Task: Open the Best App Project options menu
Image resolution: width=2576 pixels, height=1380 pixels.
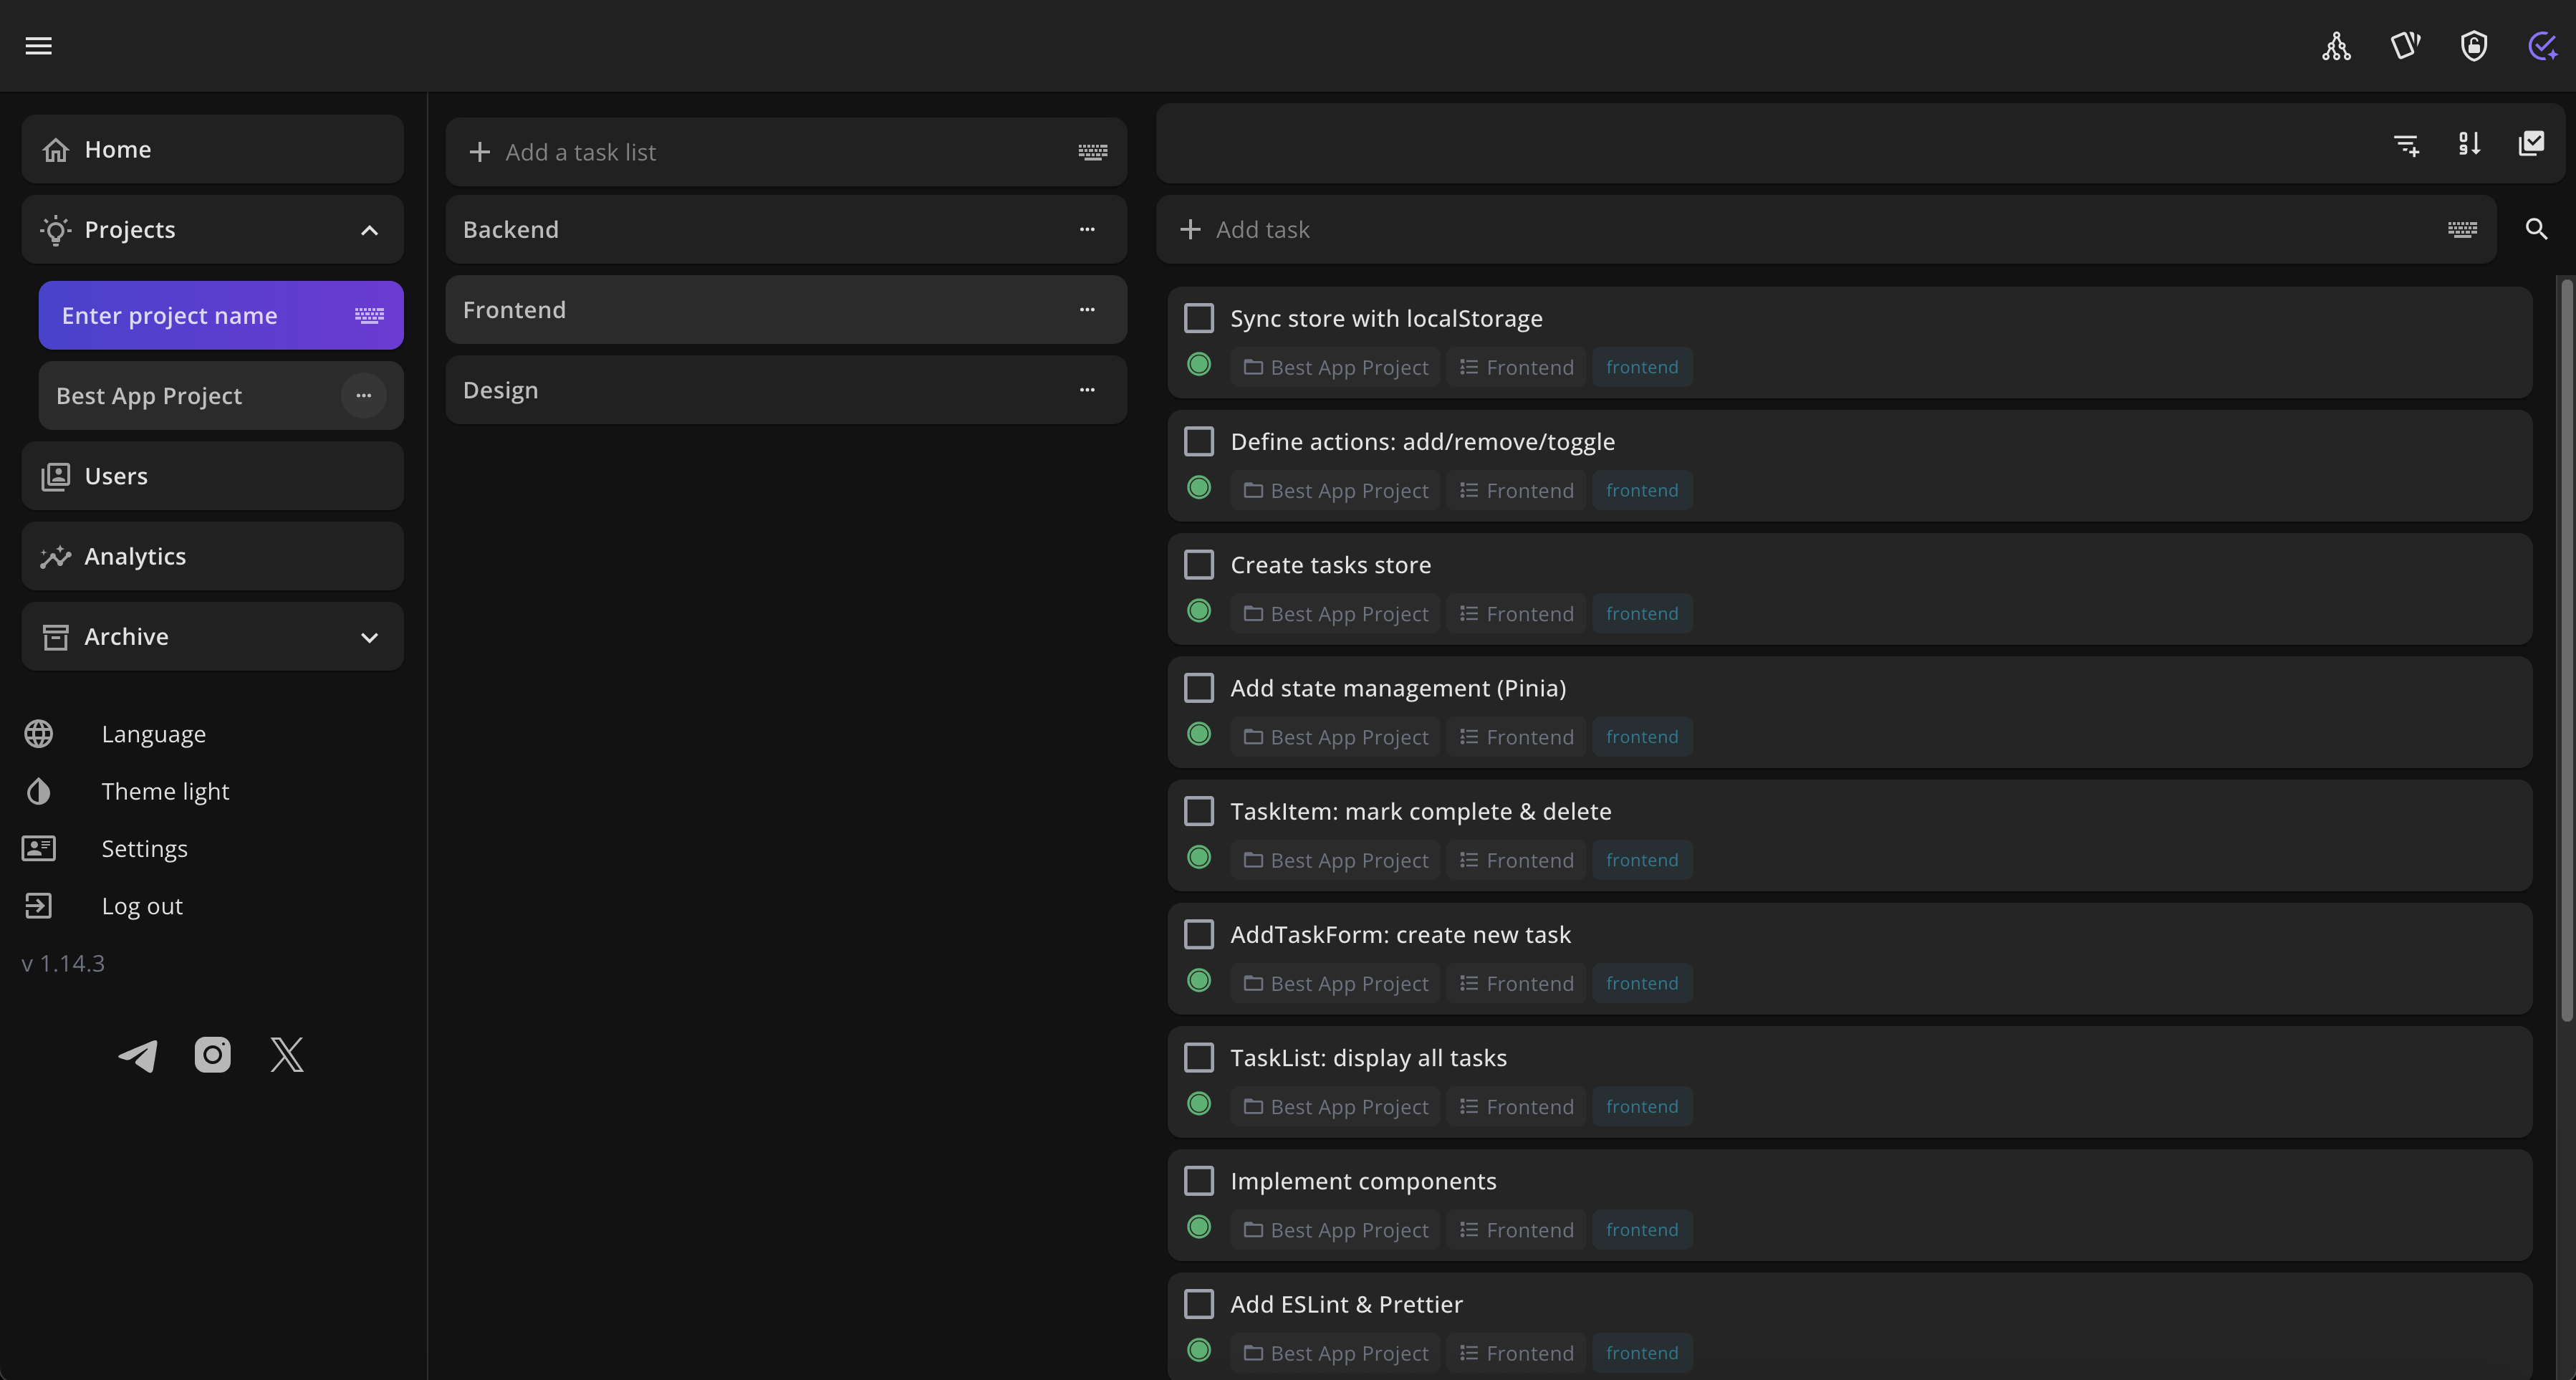Action: pos(363,395)
